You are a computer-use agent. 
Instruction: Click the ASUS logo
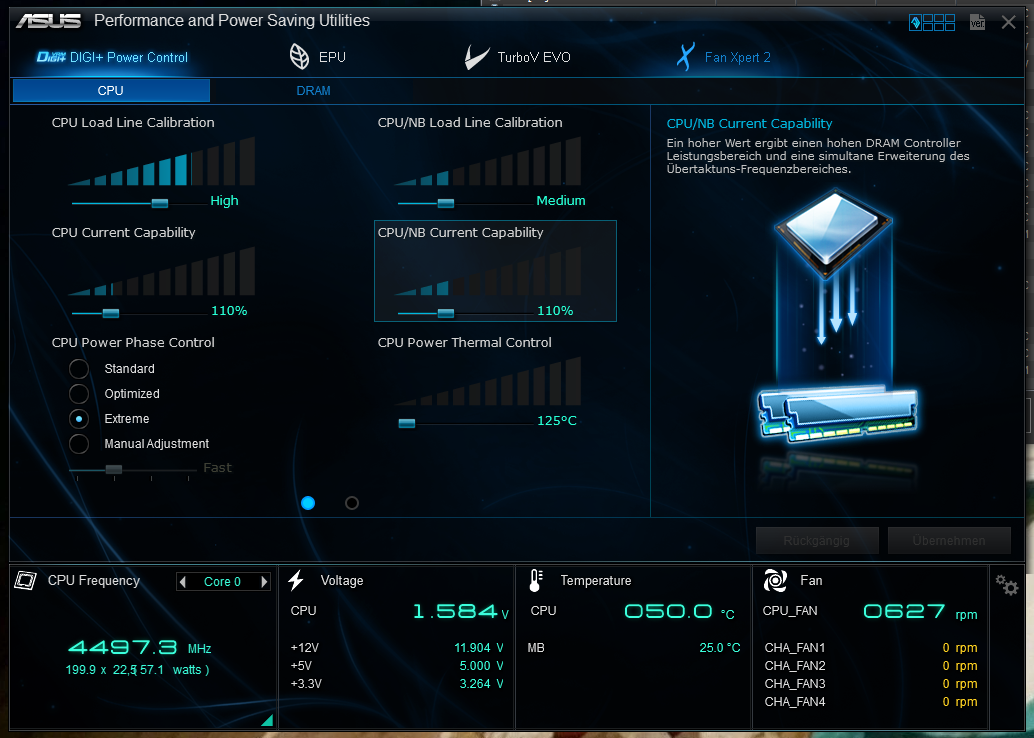click(x=48, y=21)
